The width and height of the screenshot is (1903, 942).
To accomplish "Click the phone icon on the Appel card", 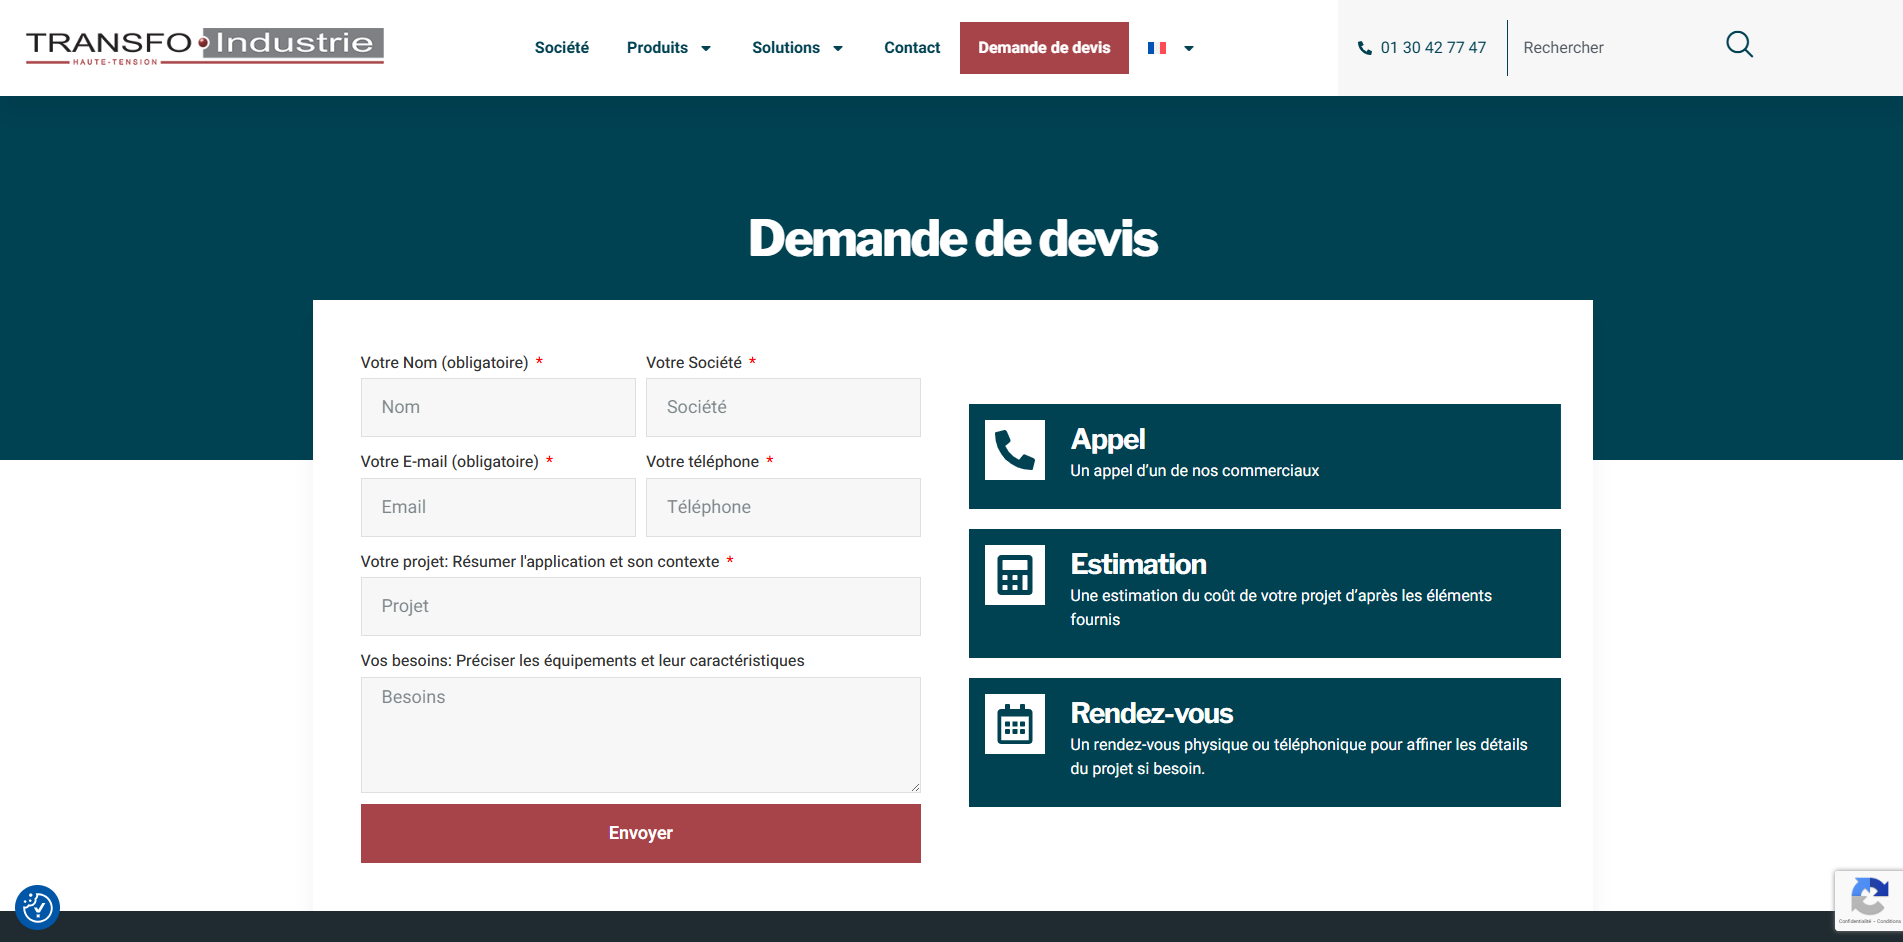I will (x=1014, y=451).
